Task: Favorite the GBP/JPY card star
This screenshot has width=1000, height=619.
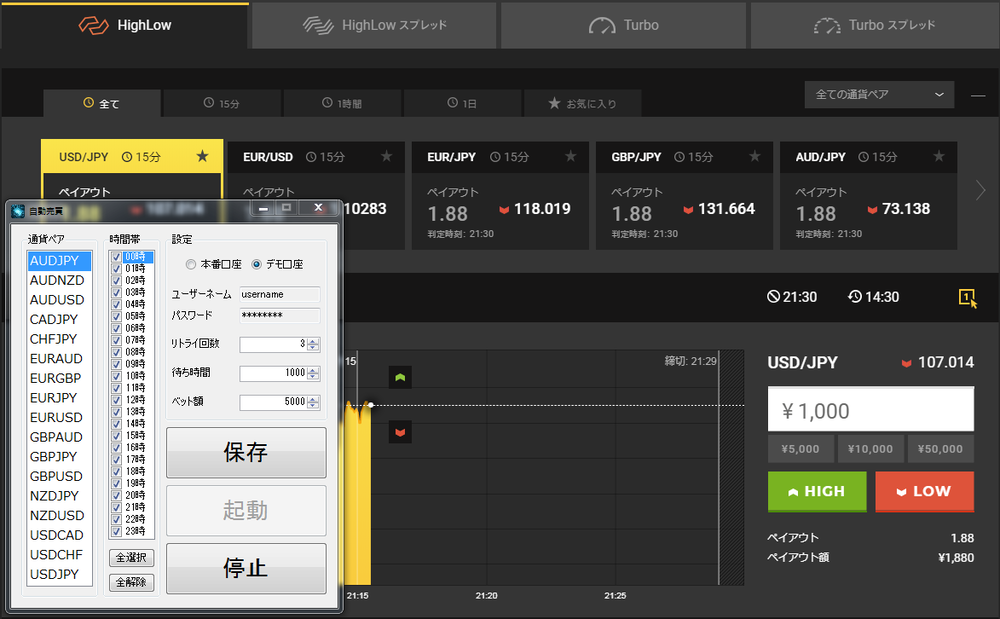Action: click(754, 156)
